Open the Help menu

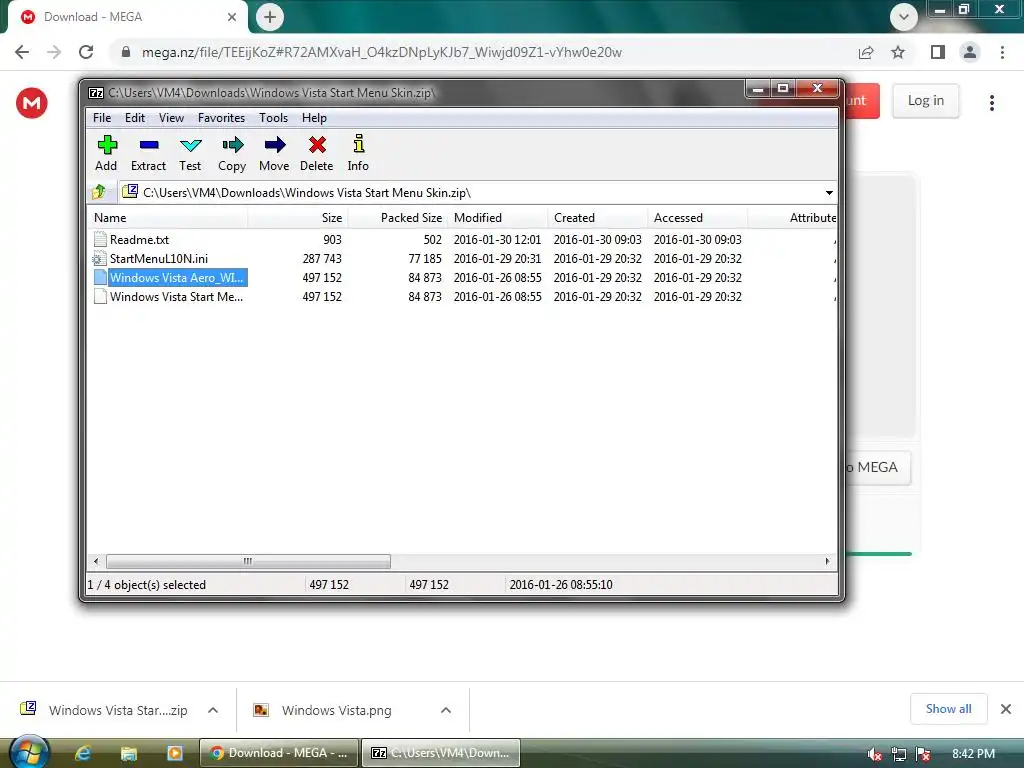tap(314, 118)
